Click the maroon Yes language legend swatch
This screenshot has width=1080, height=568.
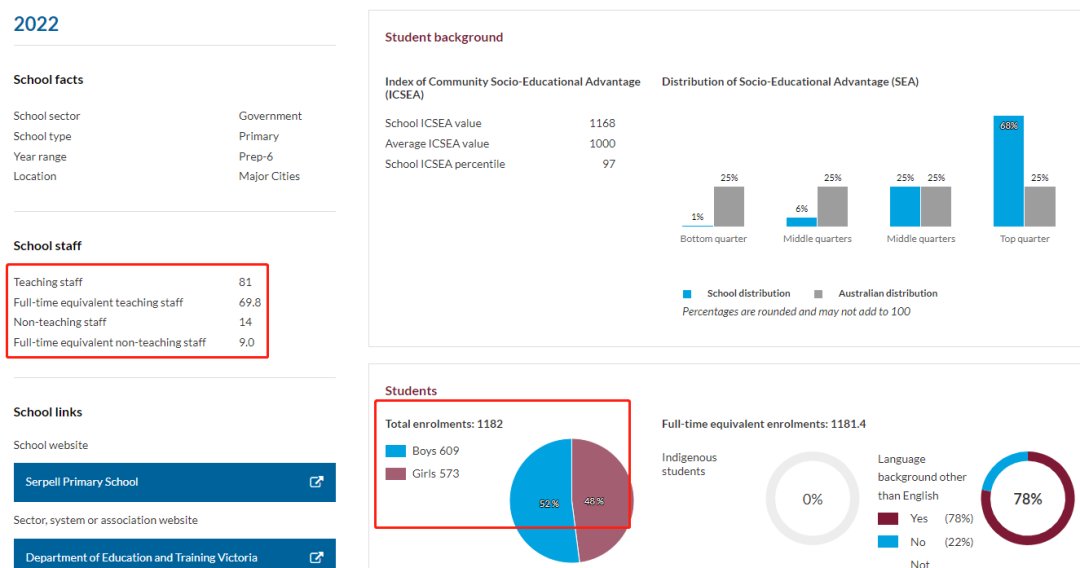click(x=887, y=518)
